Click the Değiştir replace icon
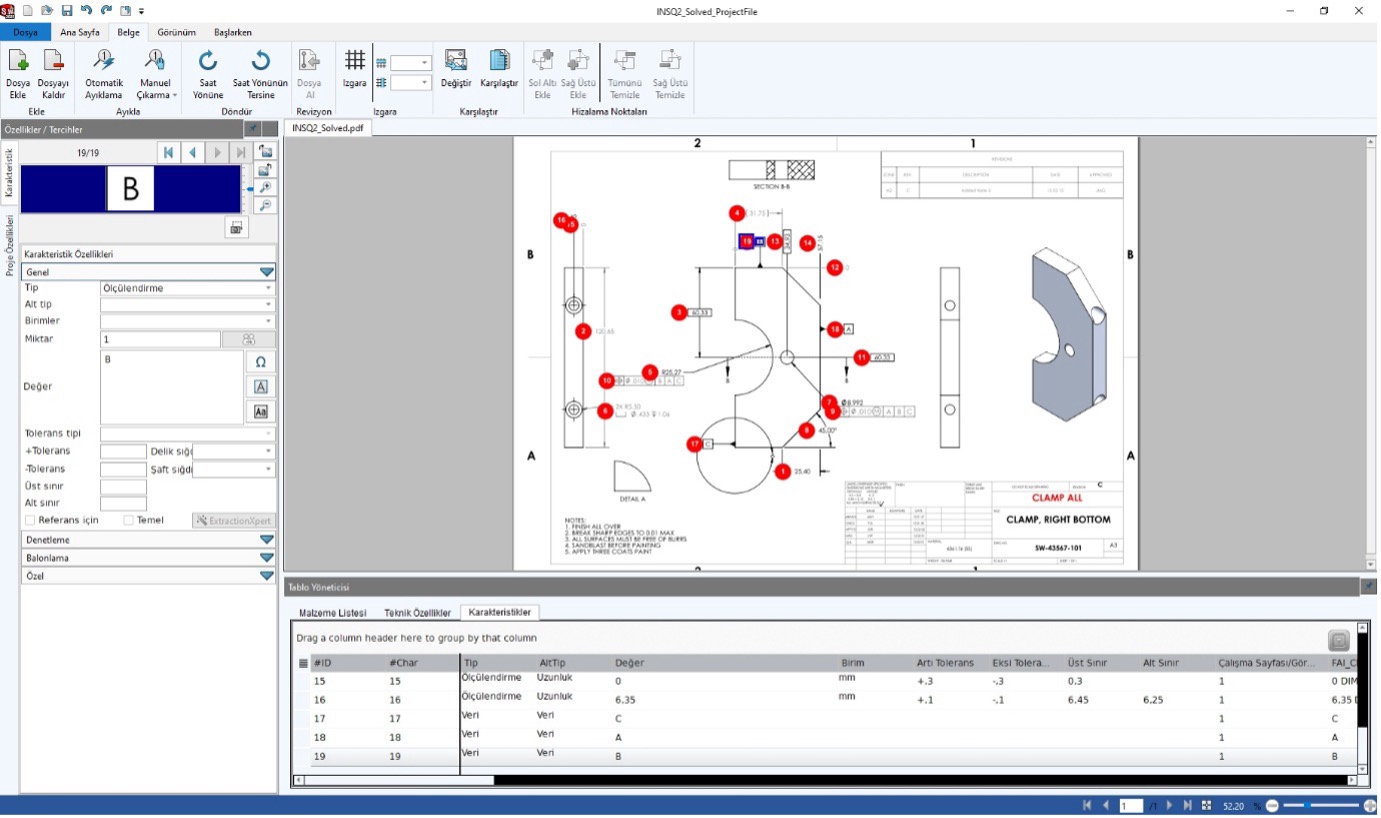Viewport: 1381px width, 818px height. (455, 75)
